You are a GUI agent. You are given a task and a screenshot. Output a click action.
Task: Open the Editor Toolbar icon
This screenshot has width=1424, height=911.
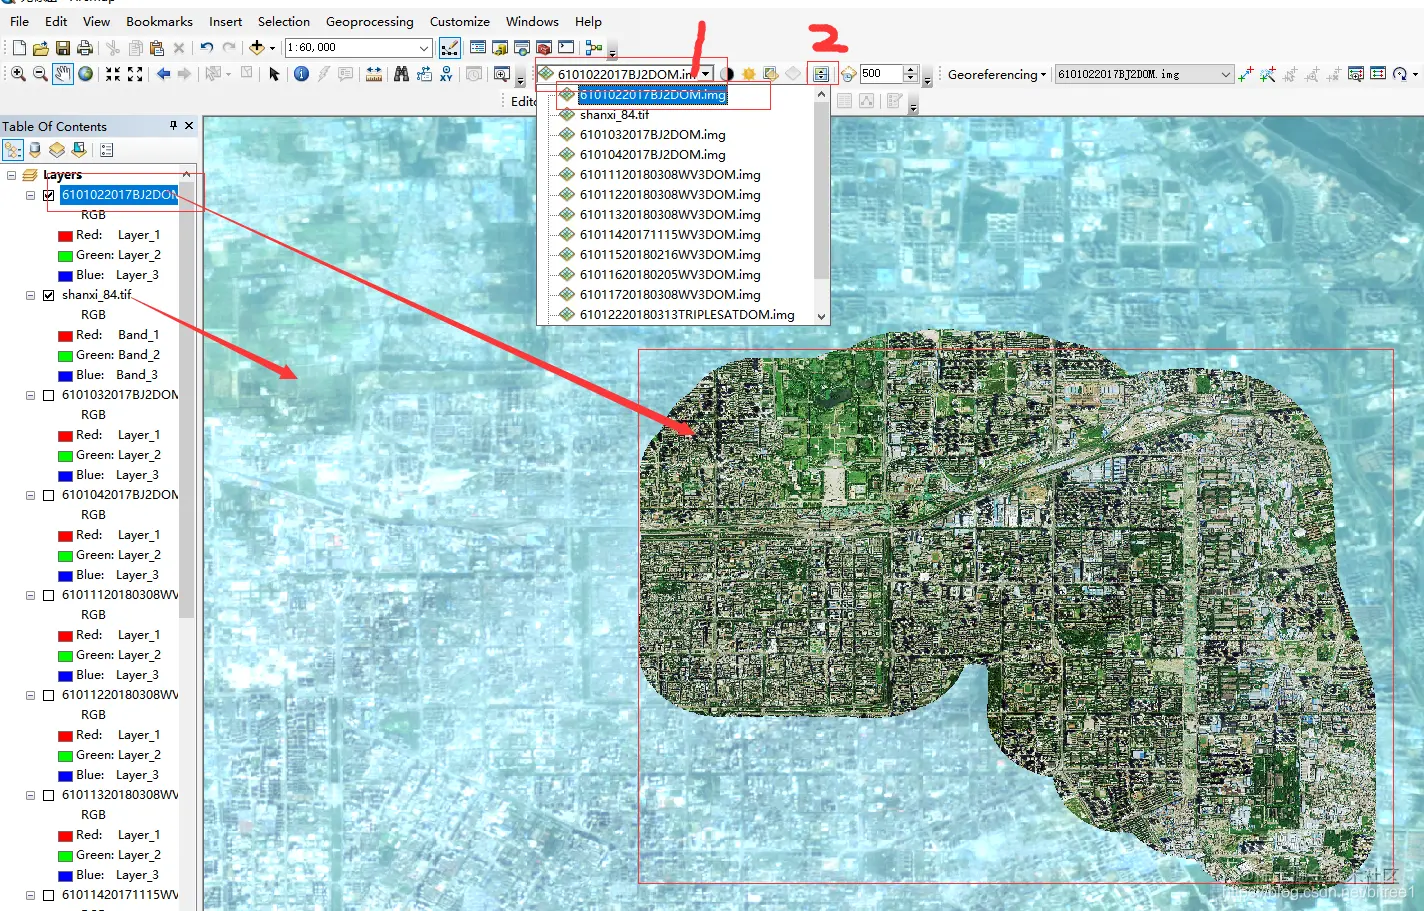point(450,47)
